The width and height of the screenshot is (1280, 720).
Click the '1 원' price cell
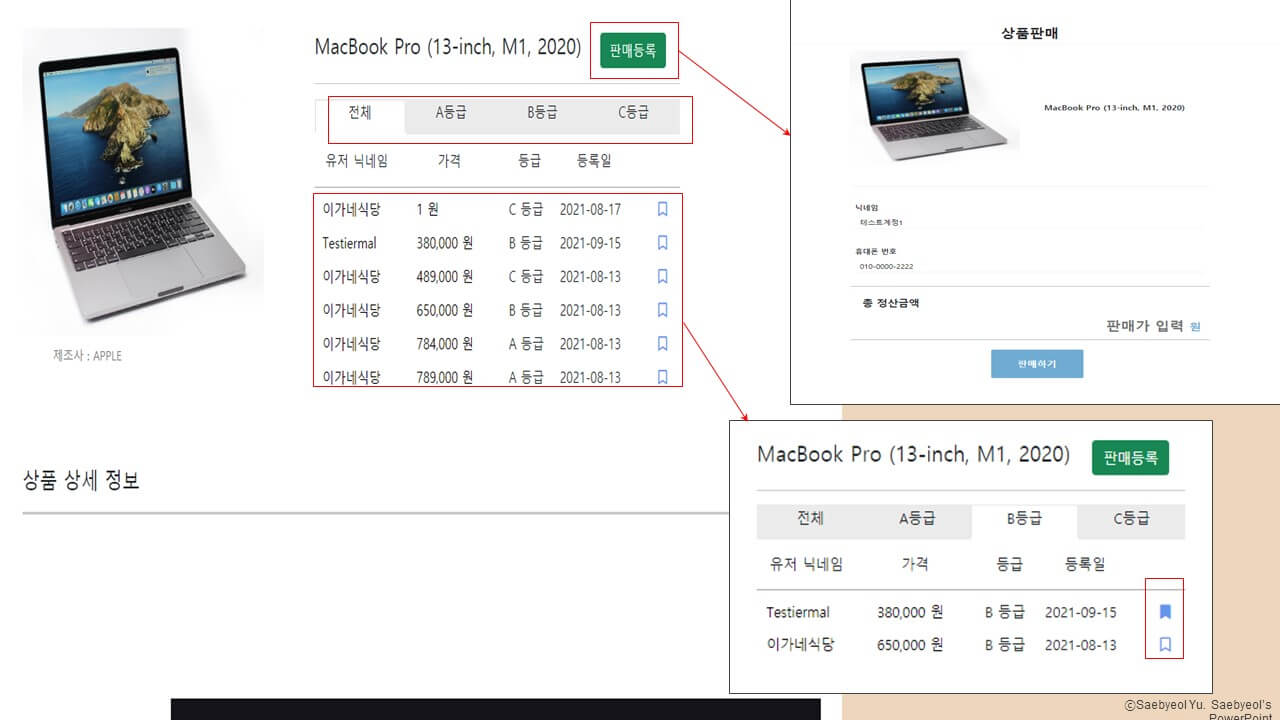428,210
